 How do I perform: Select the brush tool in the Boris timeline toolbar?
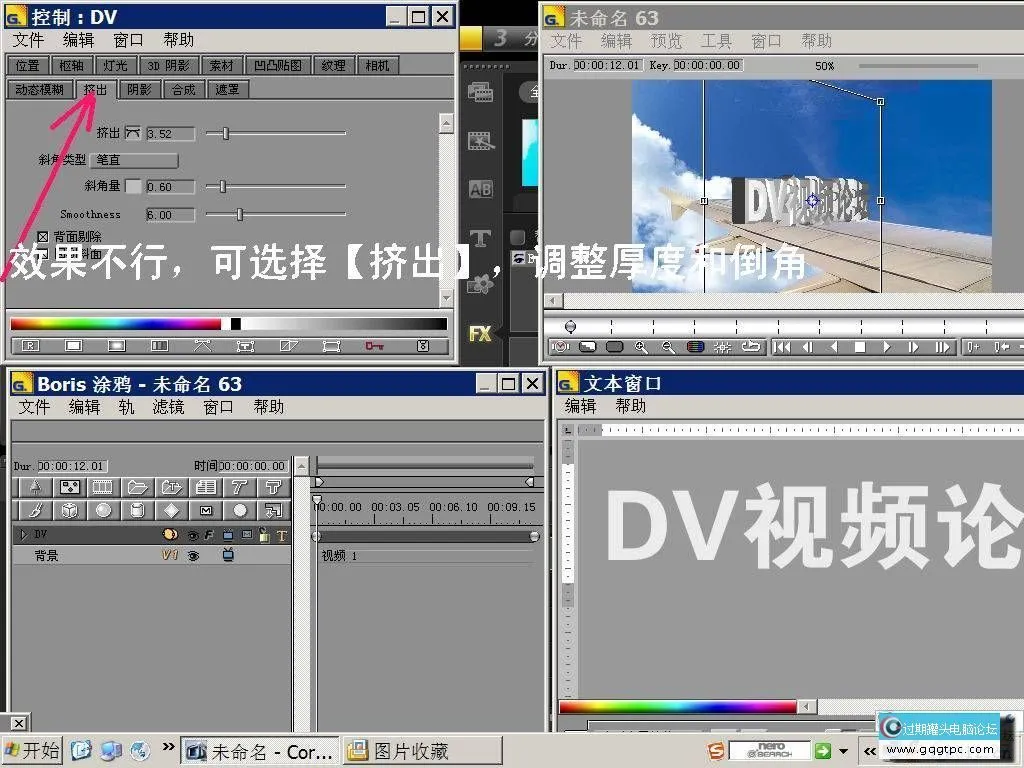pyautogui.click(x=35, y=511)
